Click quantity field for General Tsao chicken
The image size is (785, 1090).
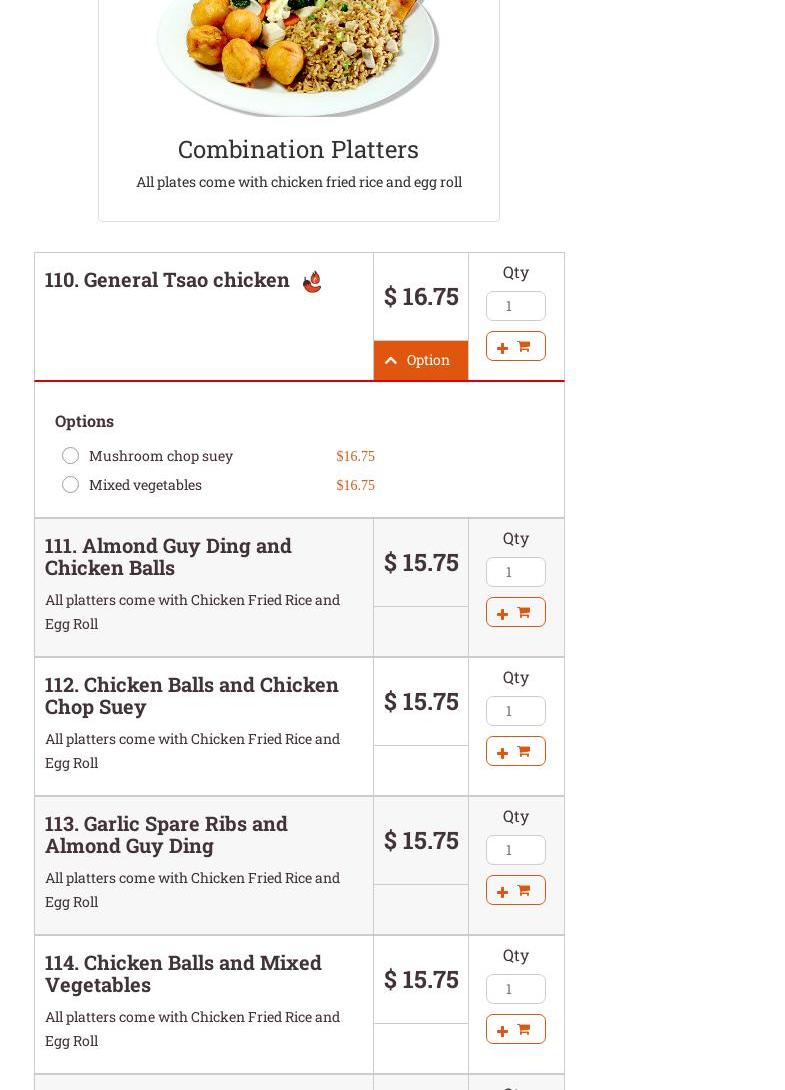[515, 306]
